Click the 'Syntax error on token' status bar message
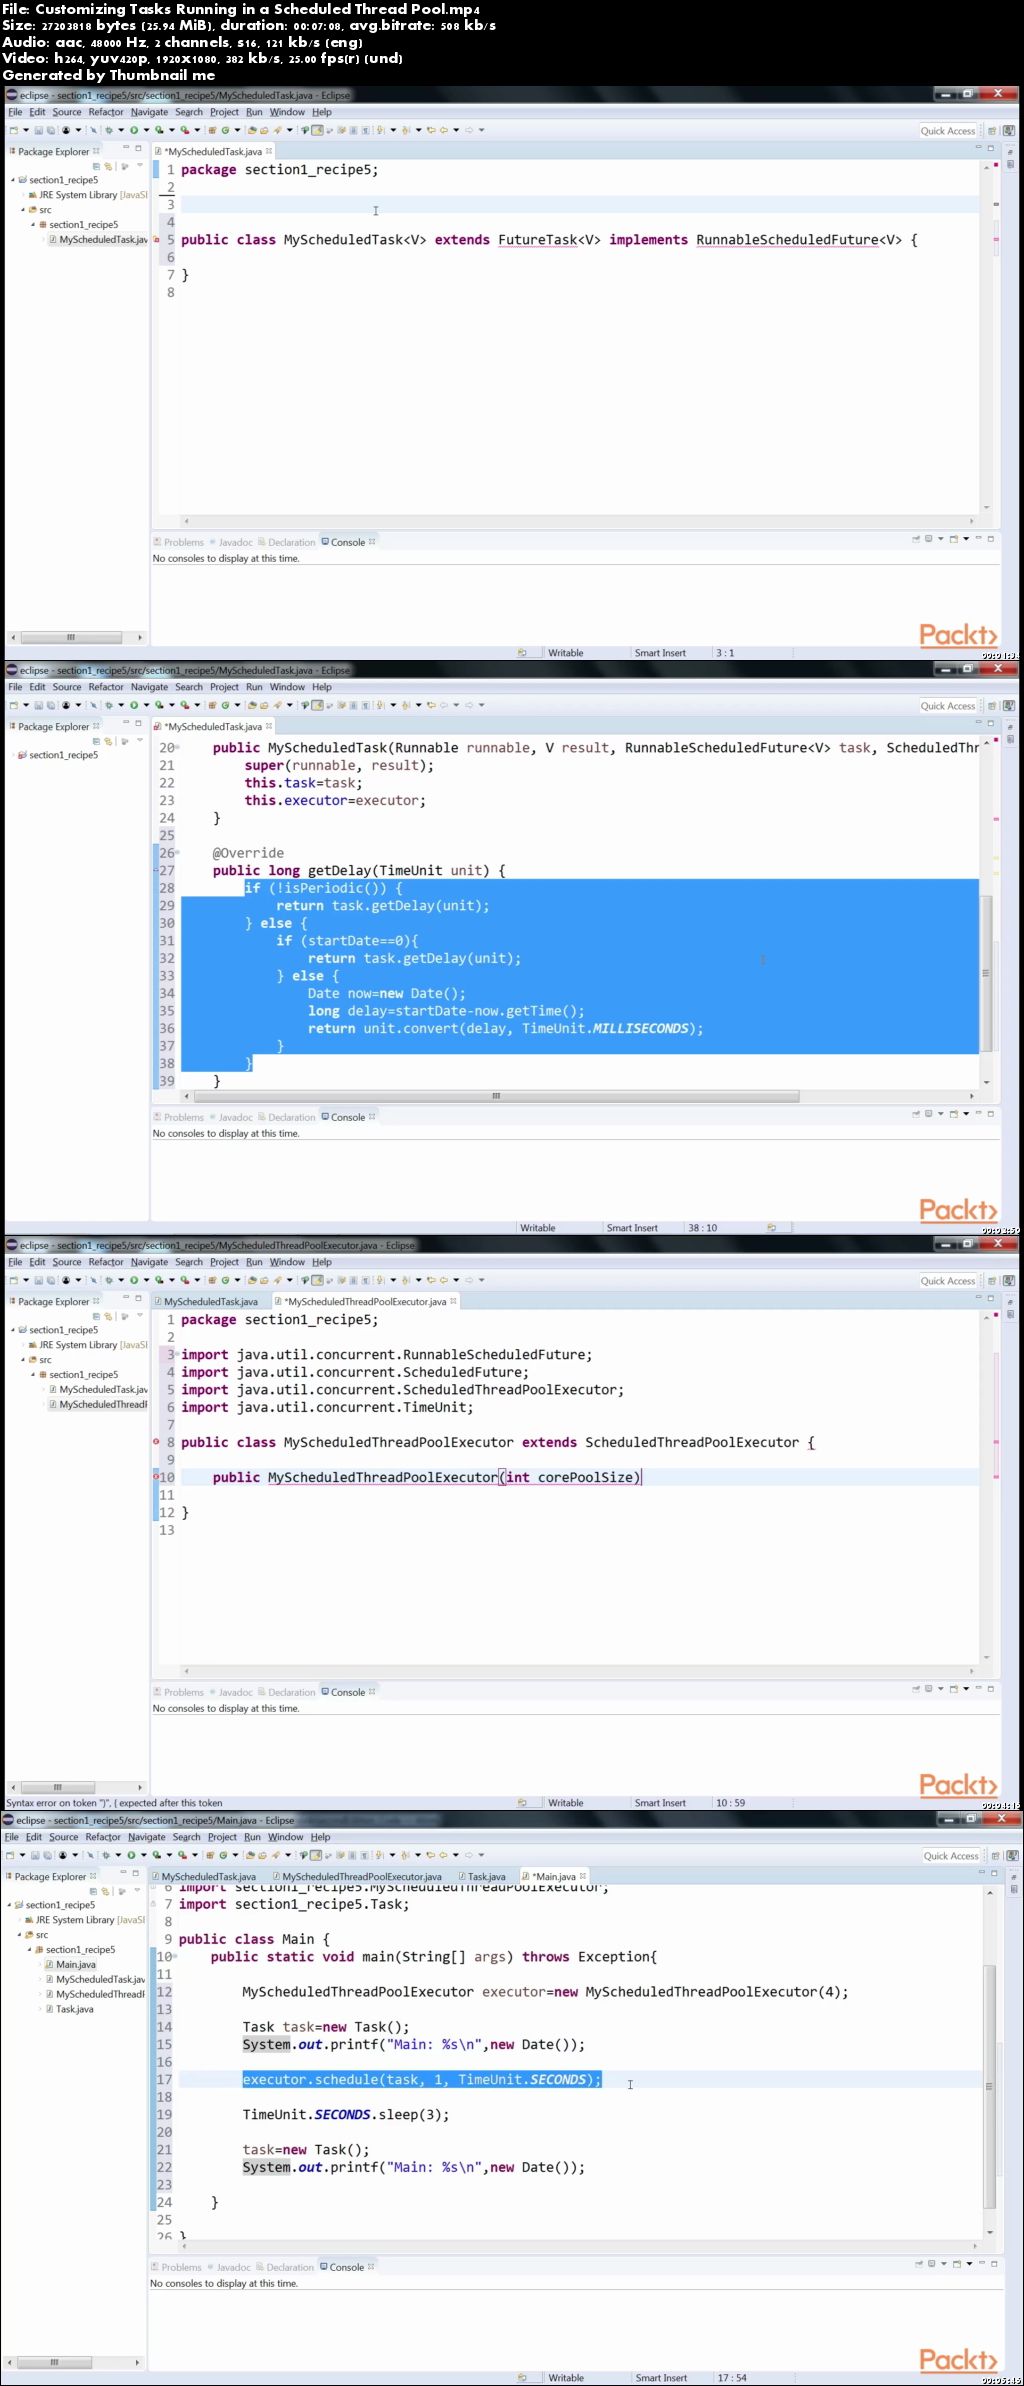The image size is (1024, 2386). click(x=114, y=1803)
